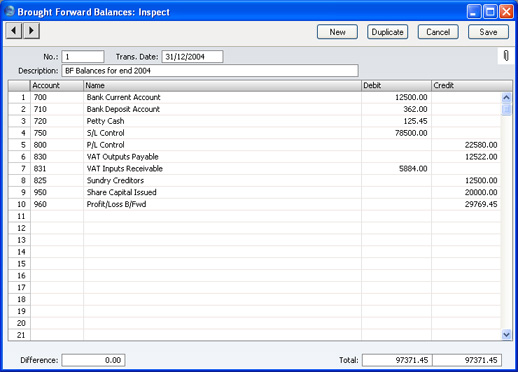Viewport: 518px width, 372px height.
Task: Select the Share Capital Issued name cell
Action: (x=222, y=192)
